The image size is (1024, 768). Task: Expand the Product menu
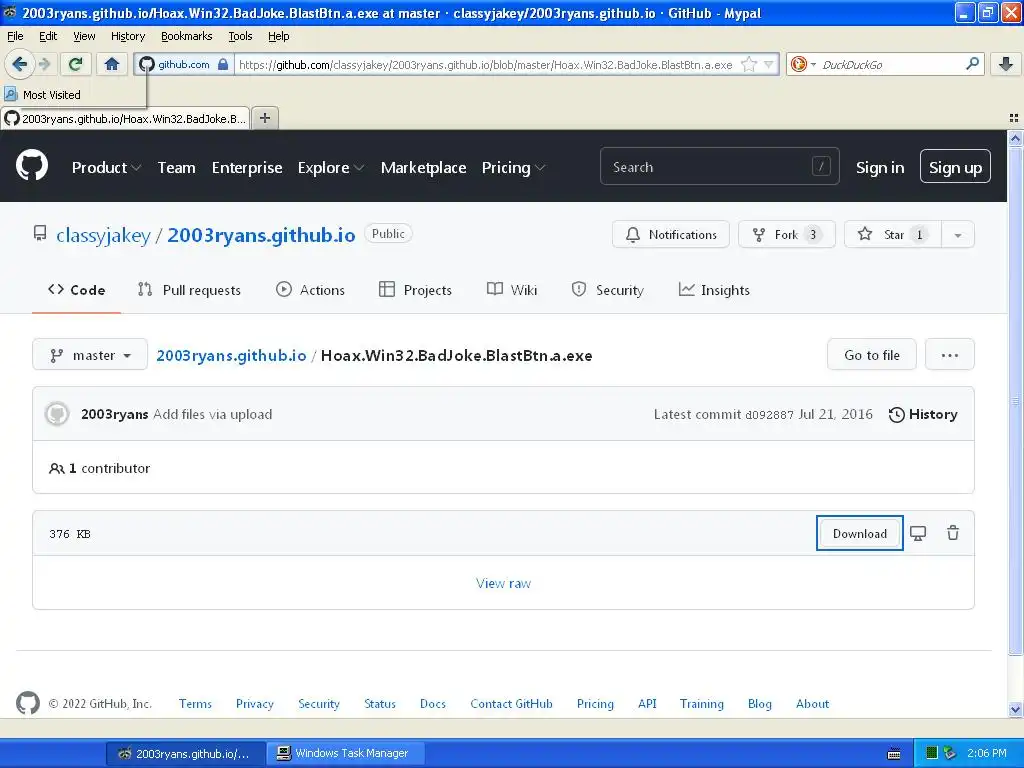pos(106,168)
